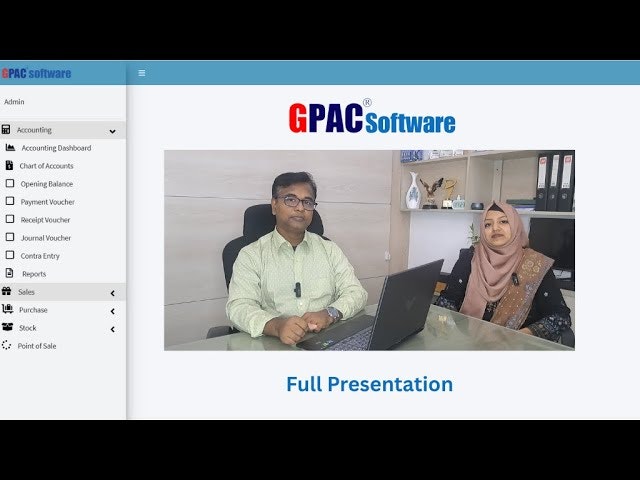Click the square icon beside Payment Voucher

pyautogui.click(x=10, y=201)
